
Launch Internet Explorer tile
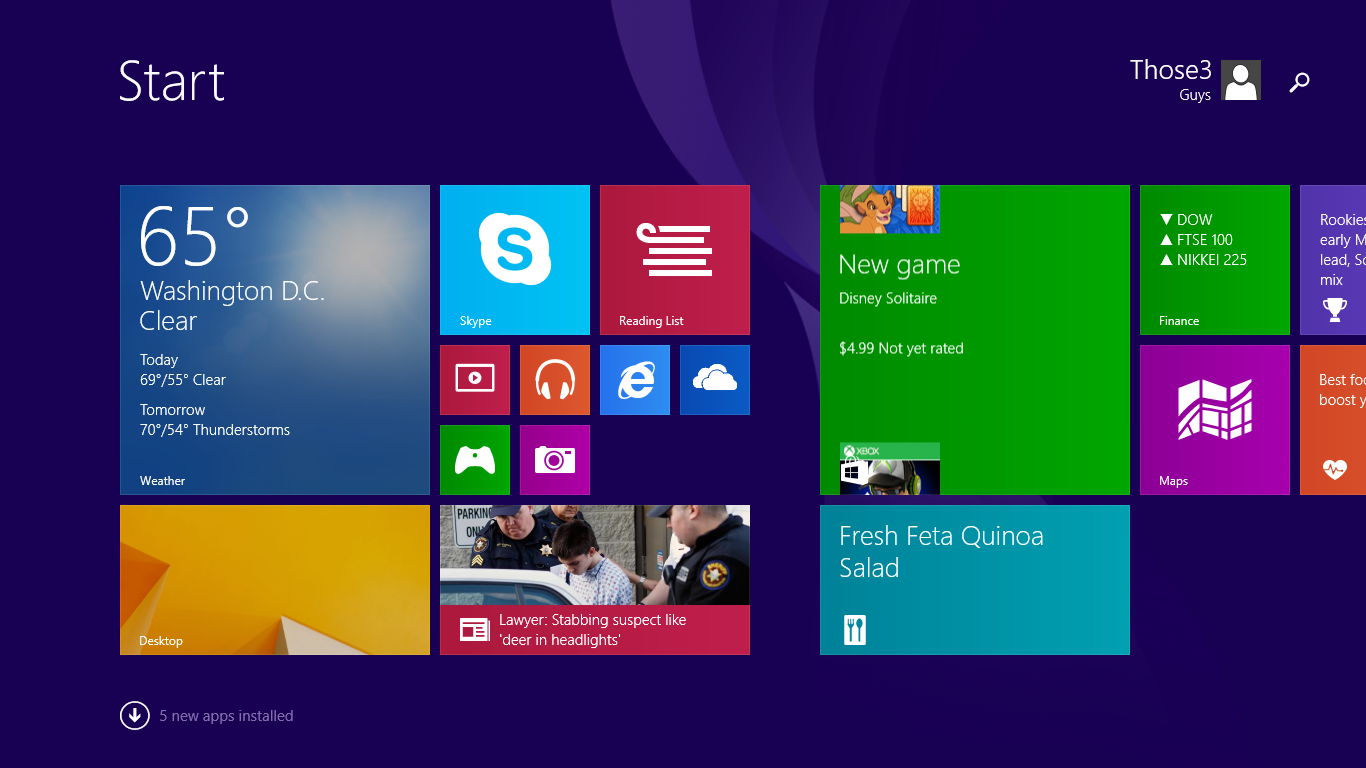[634, 379]
